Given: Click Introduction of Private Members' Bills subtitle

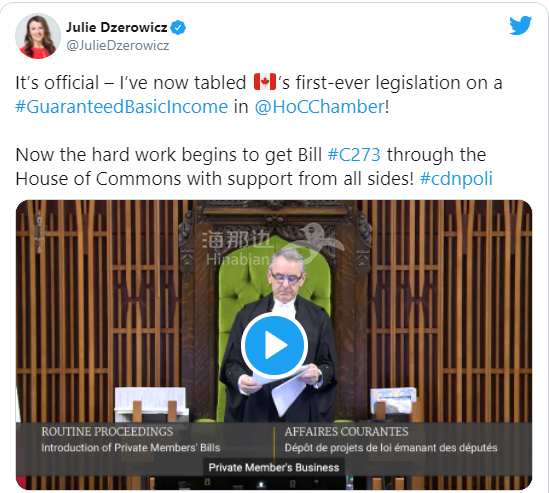Looking at the screenshot, I should (131, 448).
